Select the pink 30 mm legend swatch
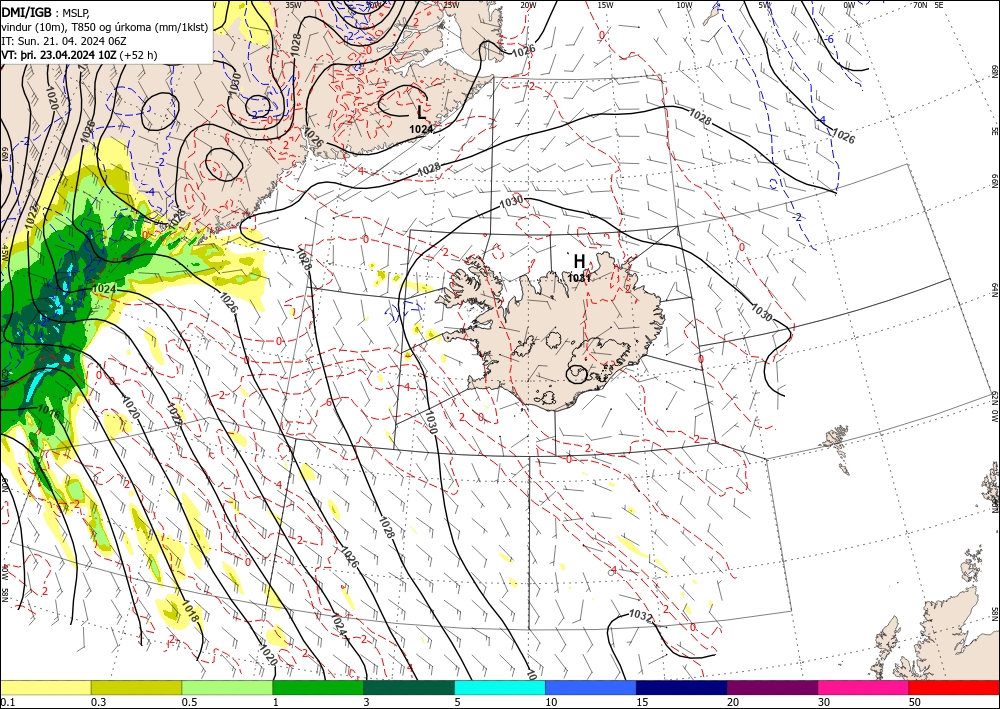The width and height of the screenshot is (1000, 709). (864, 687)
